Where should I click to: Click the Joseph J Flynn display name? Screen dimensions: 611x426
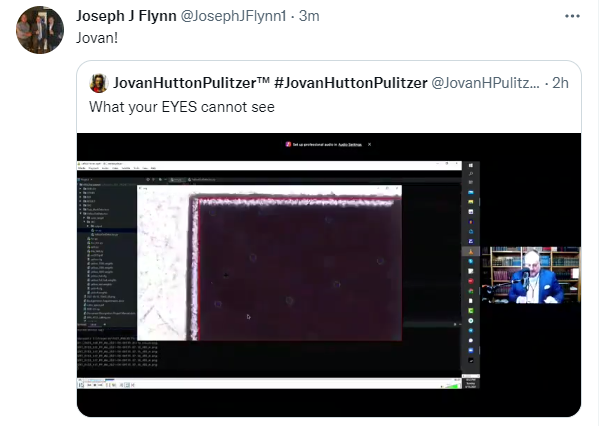(126, 16)
